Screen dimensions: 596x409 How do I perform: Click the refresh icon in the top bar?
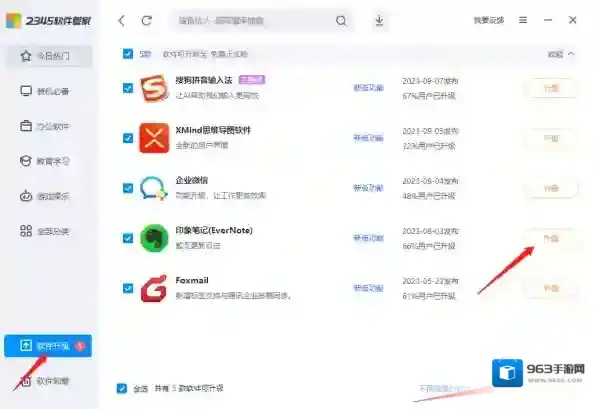(x=147, y=20)
